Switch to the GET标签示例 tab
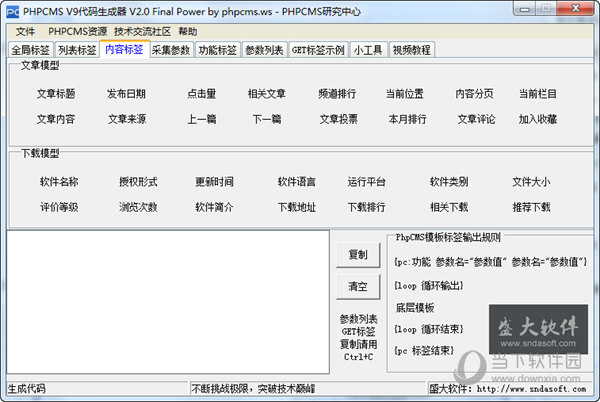The width and height of the screenshot is (600, 402). click(x=318, y=50)
